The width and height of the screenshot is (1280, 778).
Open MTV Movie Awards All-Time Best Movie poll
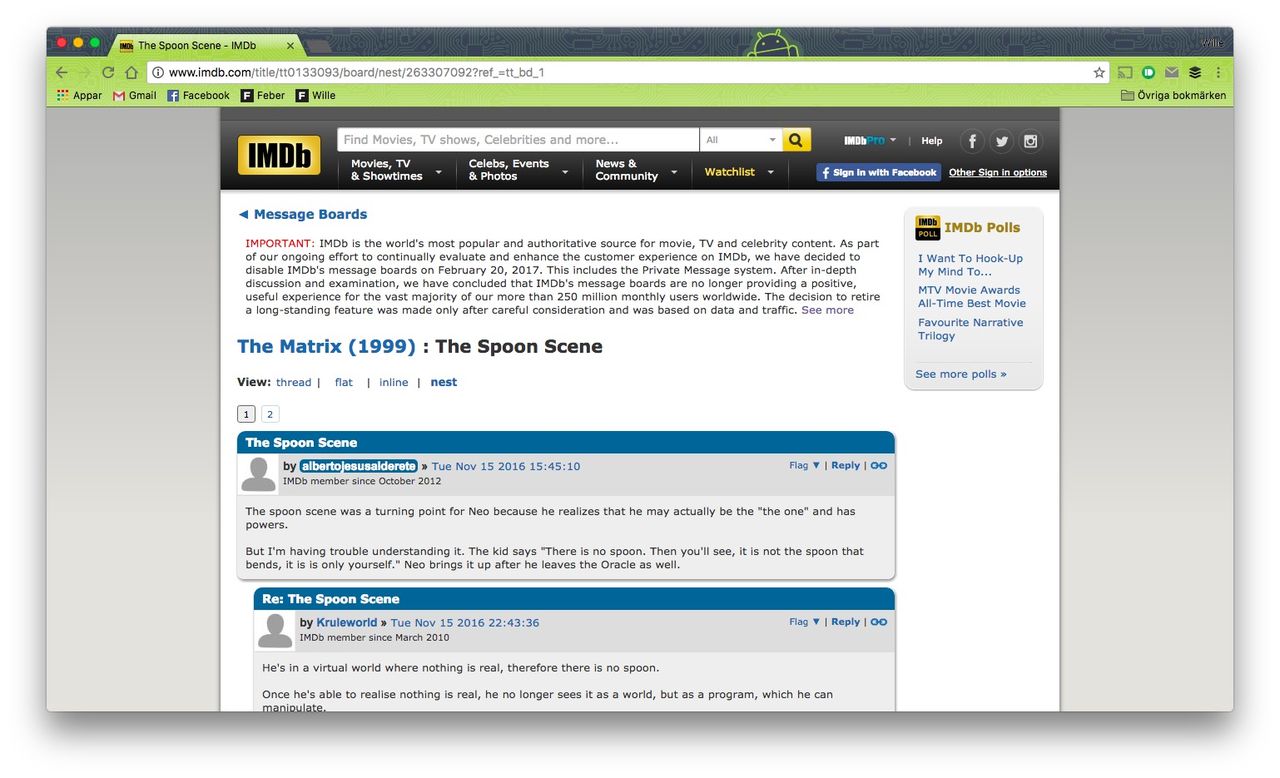click(972, 297)
